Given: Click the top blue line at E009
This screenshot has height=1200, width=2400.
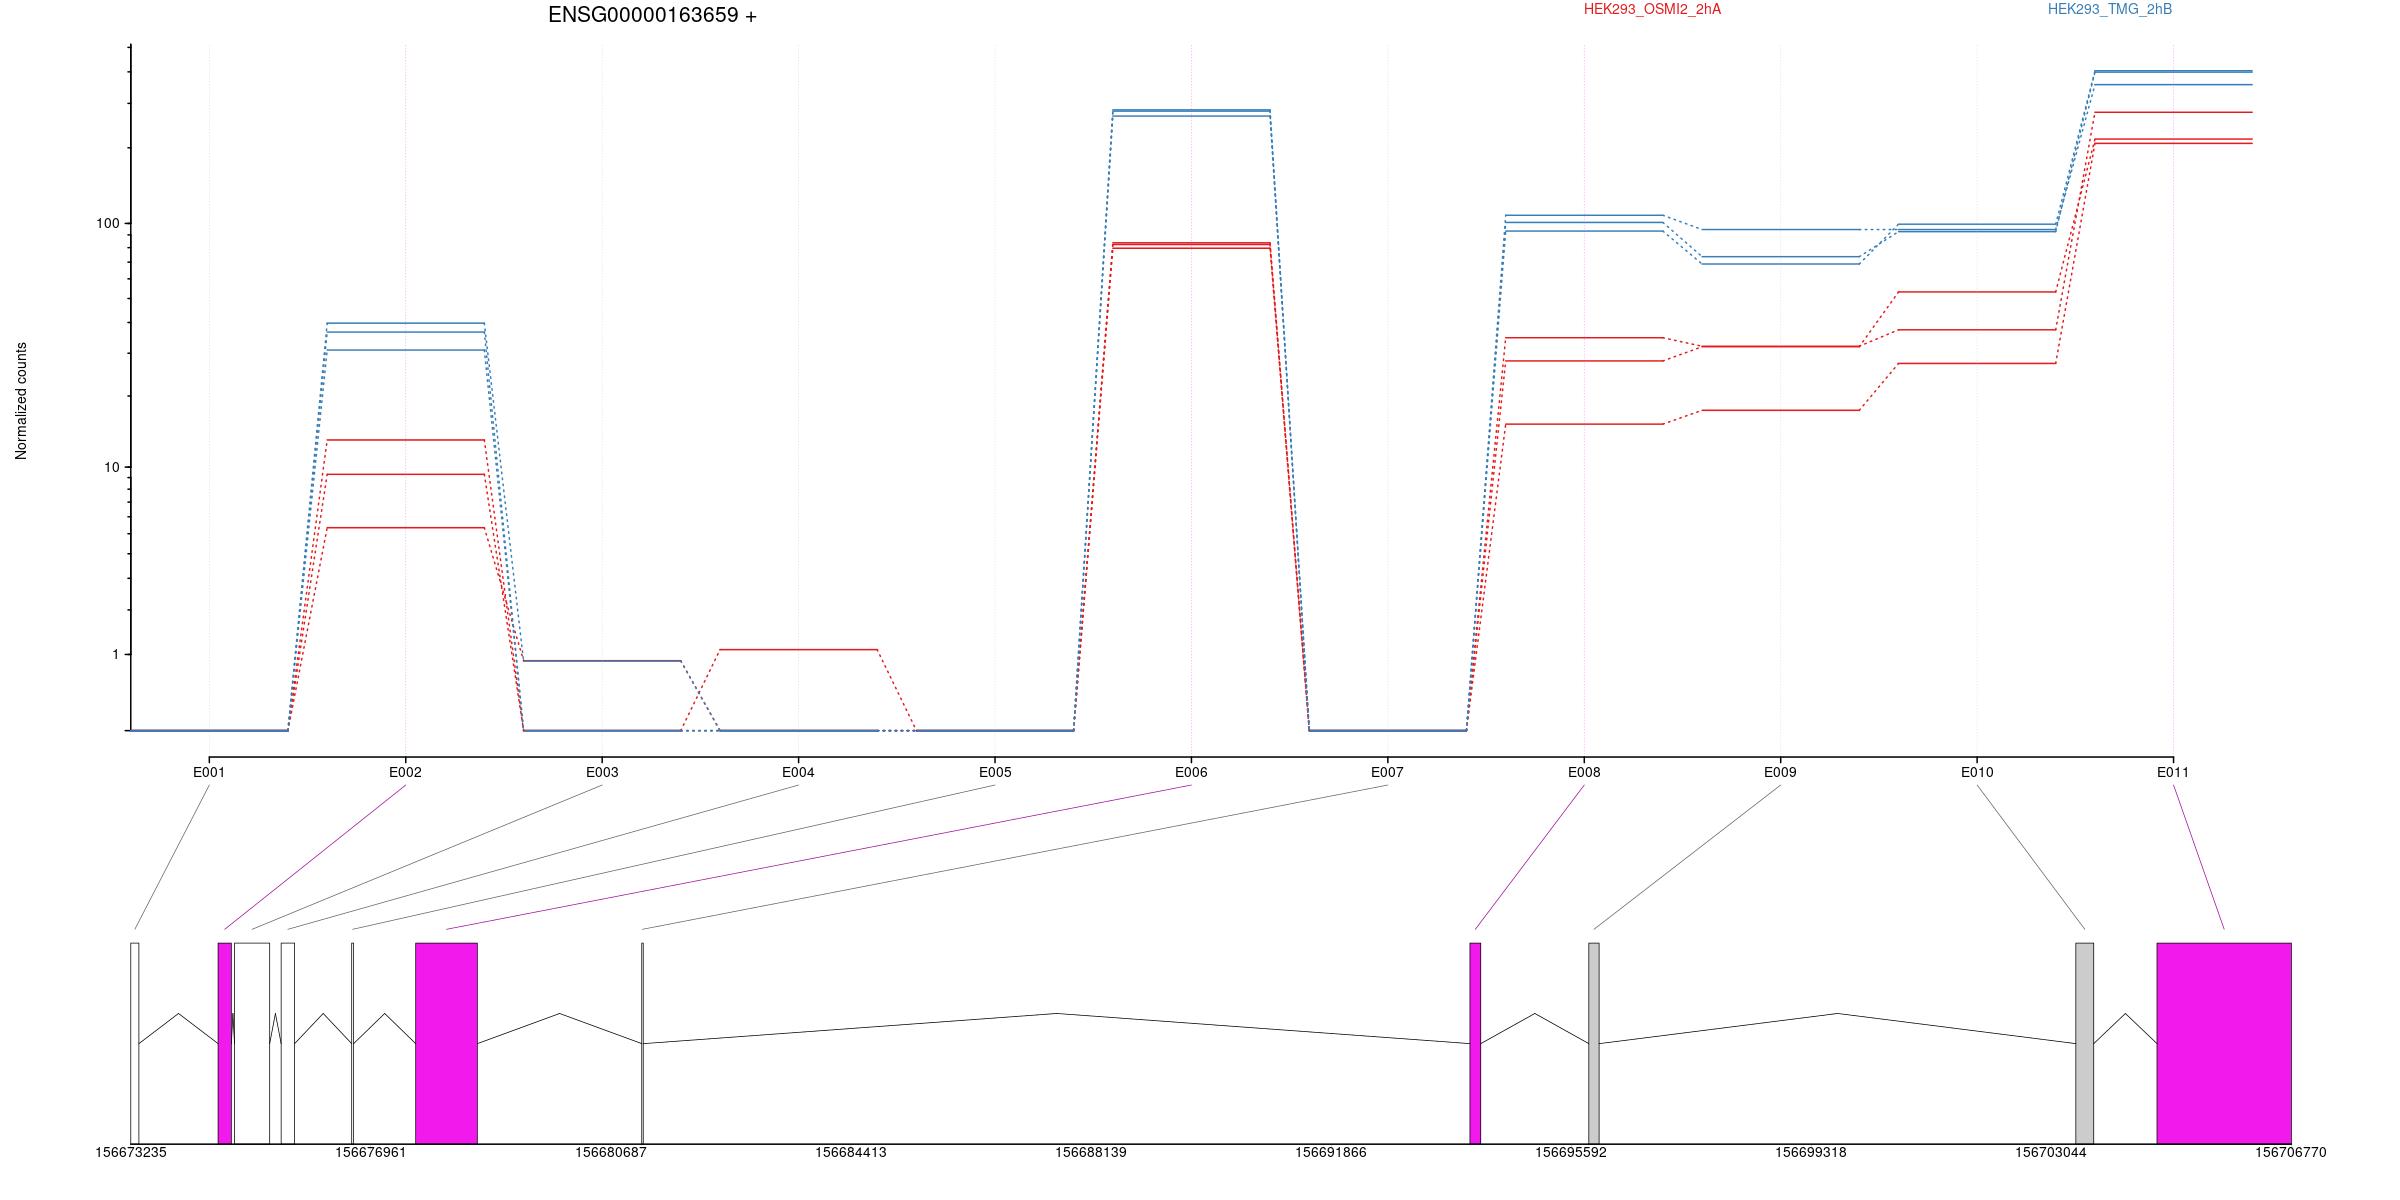Looking at the screenshot, I should (1780, 230).
